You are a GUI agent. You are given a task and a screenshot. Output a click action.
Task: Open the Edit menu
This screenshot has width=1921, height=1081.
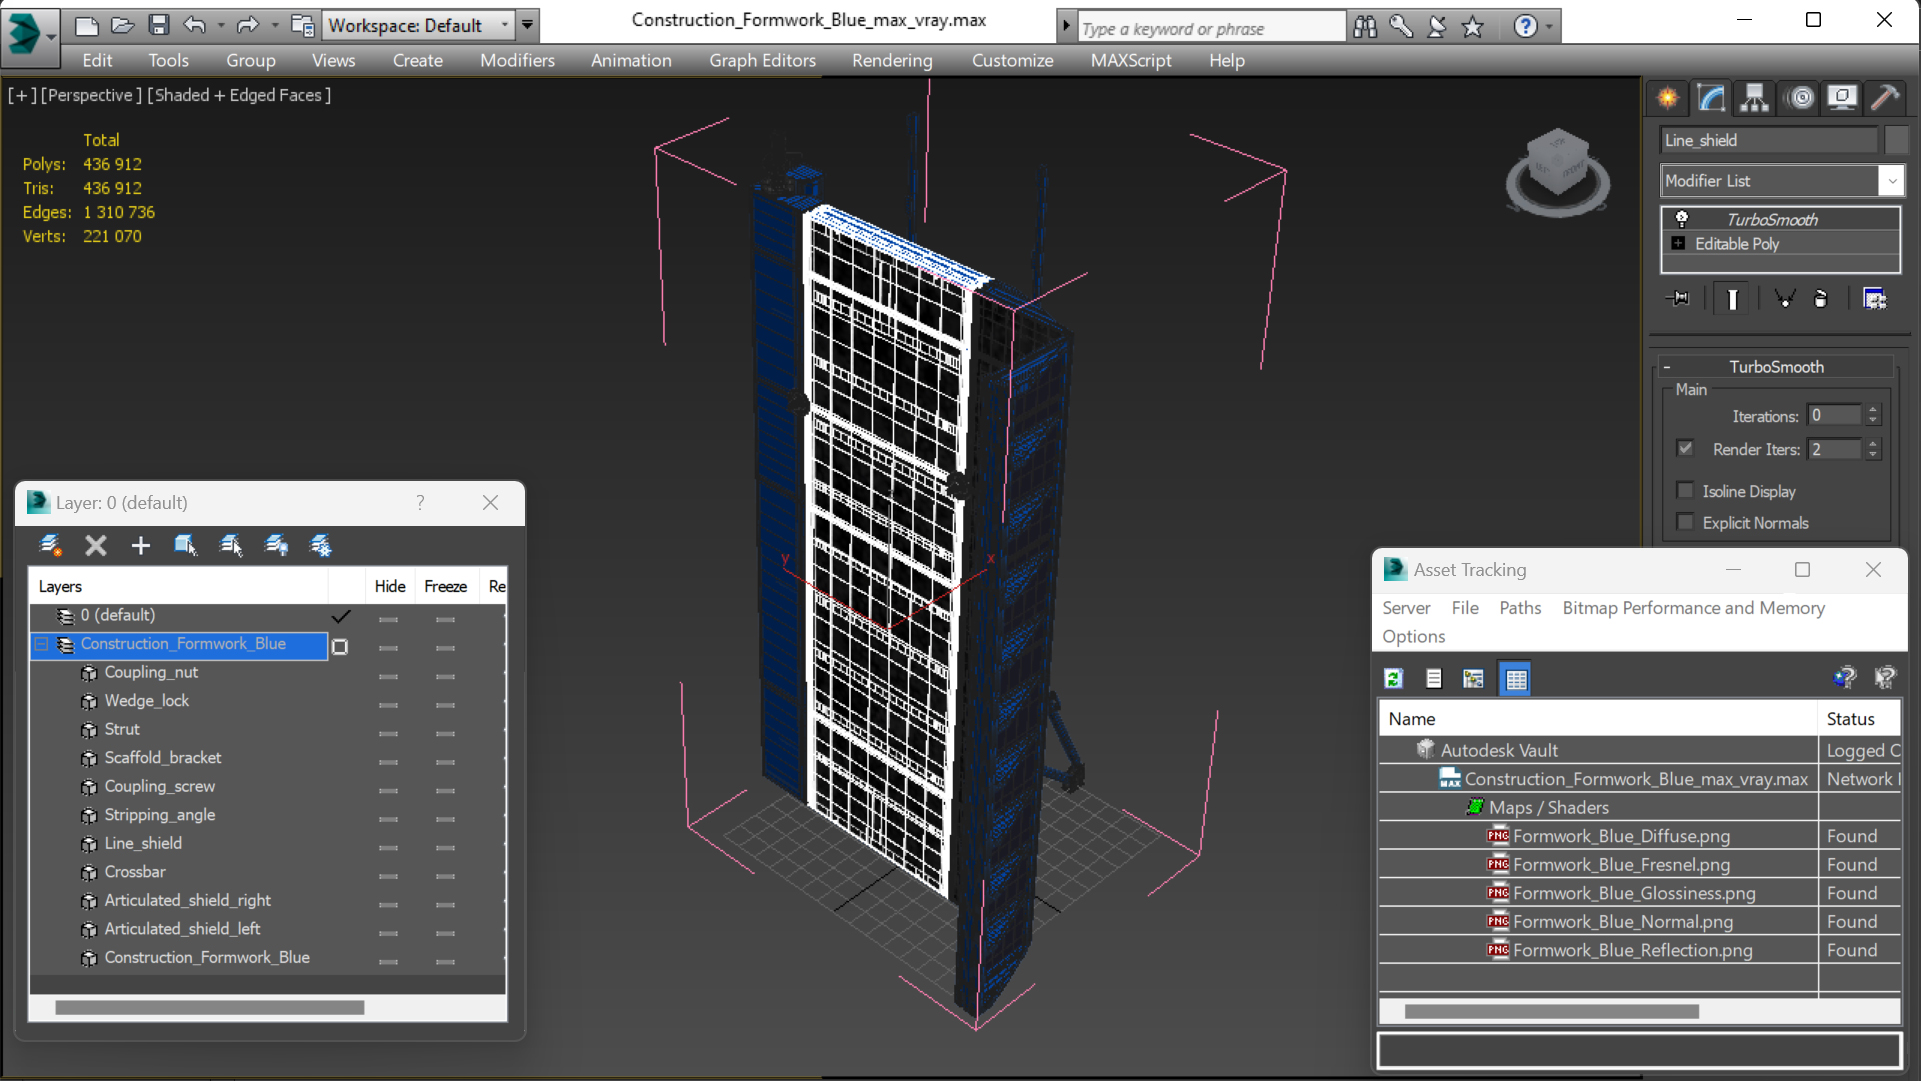point(97,60)
